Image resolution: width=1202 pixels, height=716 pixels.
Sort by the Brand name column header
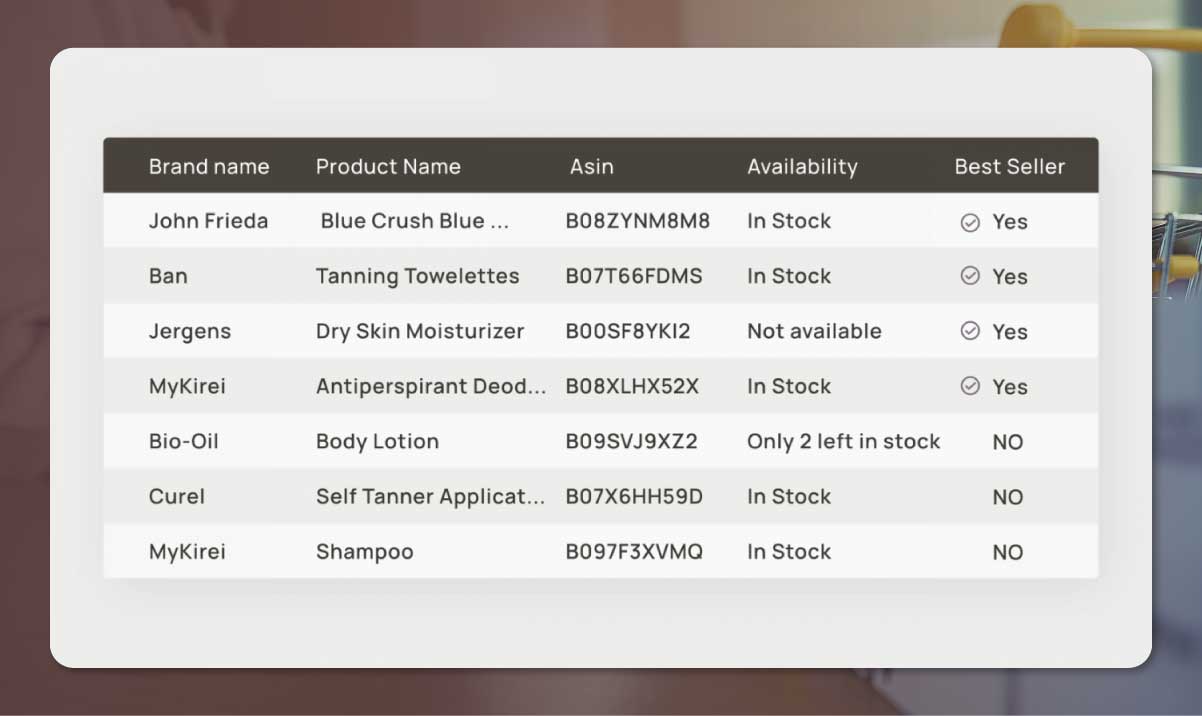coord(209,167)
